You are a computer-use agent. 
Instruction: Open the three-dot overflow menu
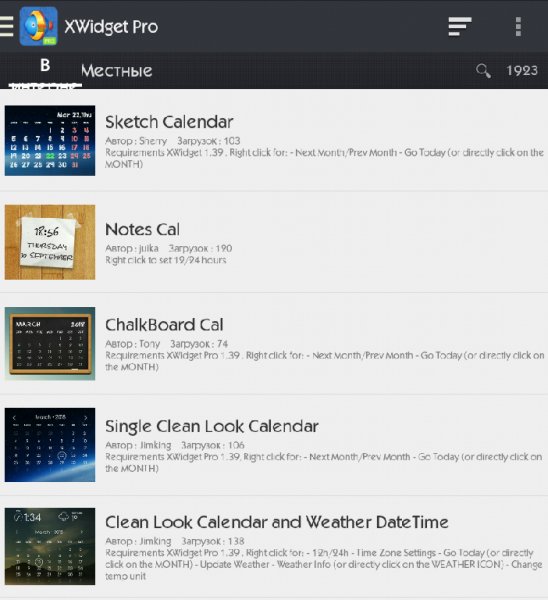click(518, 26)
